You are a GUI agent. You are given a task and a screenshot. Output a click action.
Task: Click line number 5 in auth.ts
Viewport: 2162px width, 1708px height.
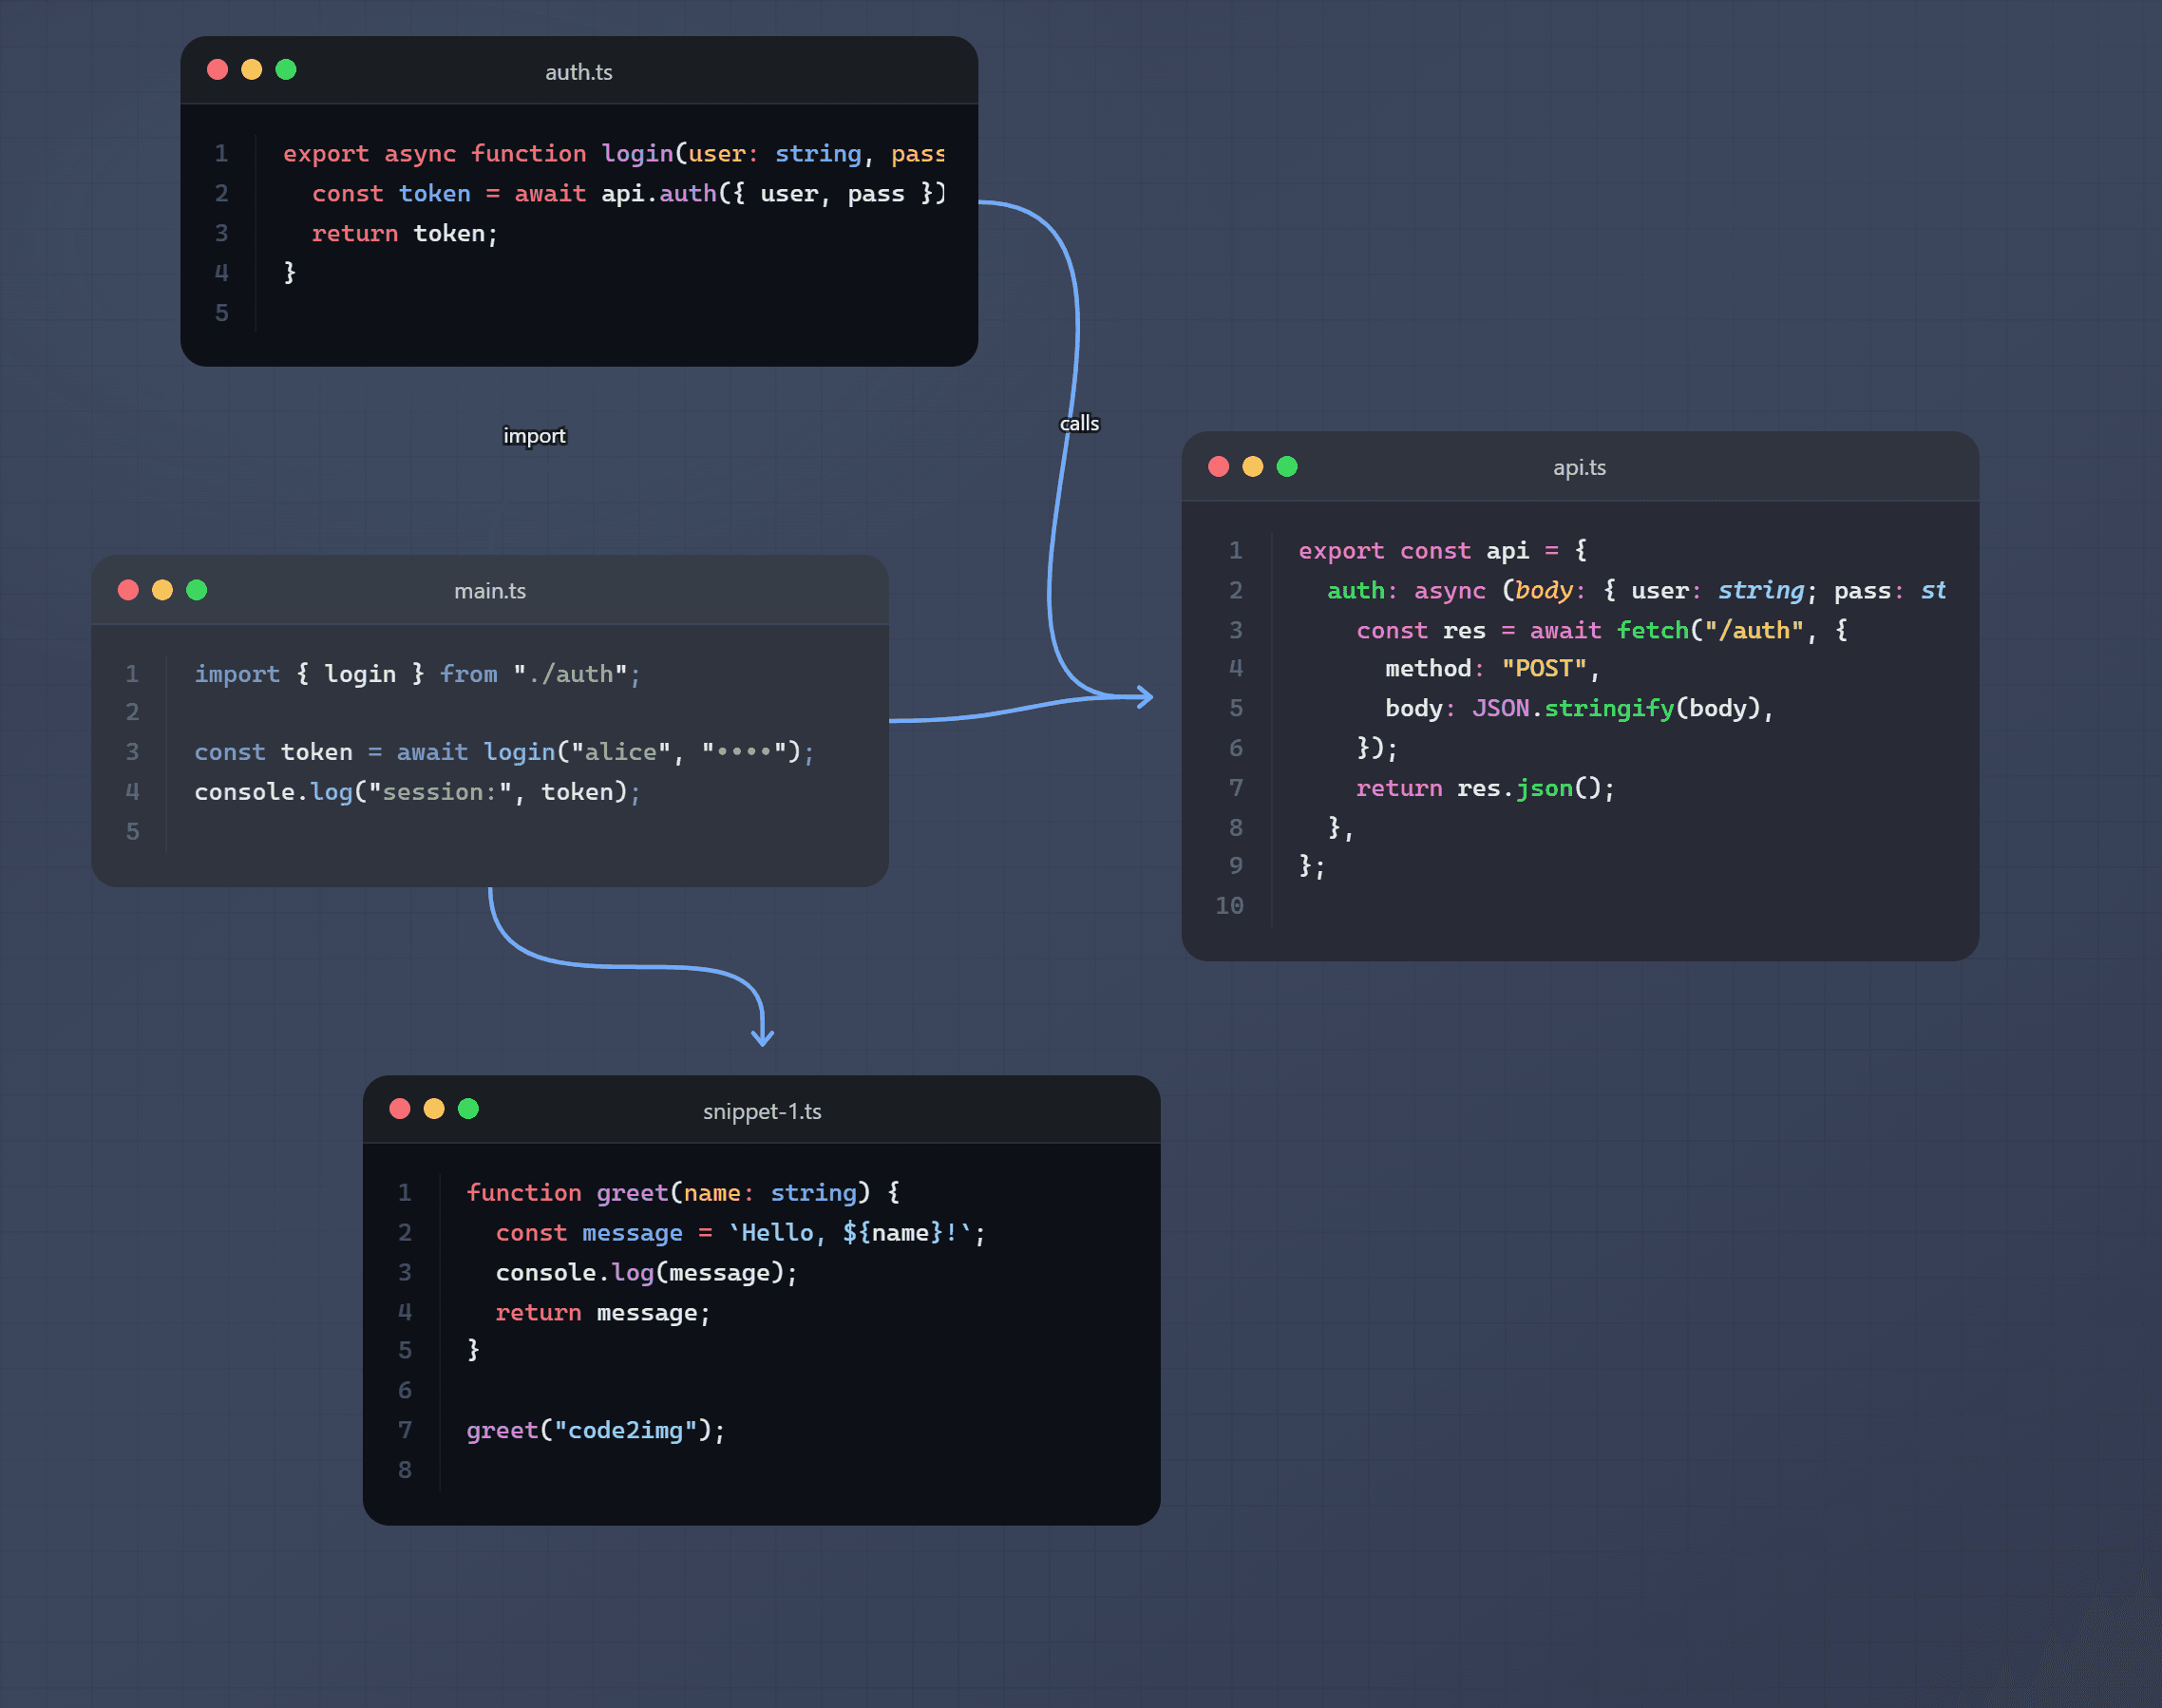(222, 313)
